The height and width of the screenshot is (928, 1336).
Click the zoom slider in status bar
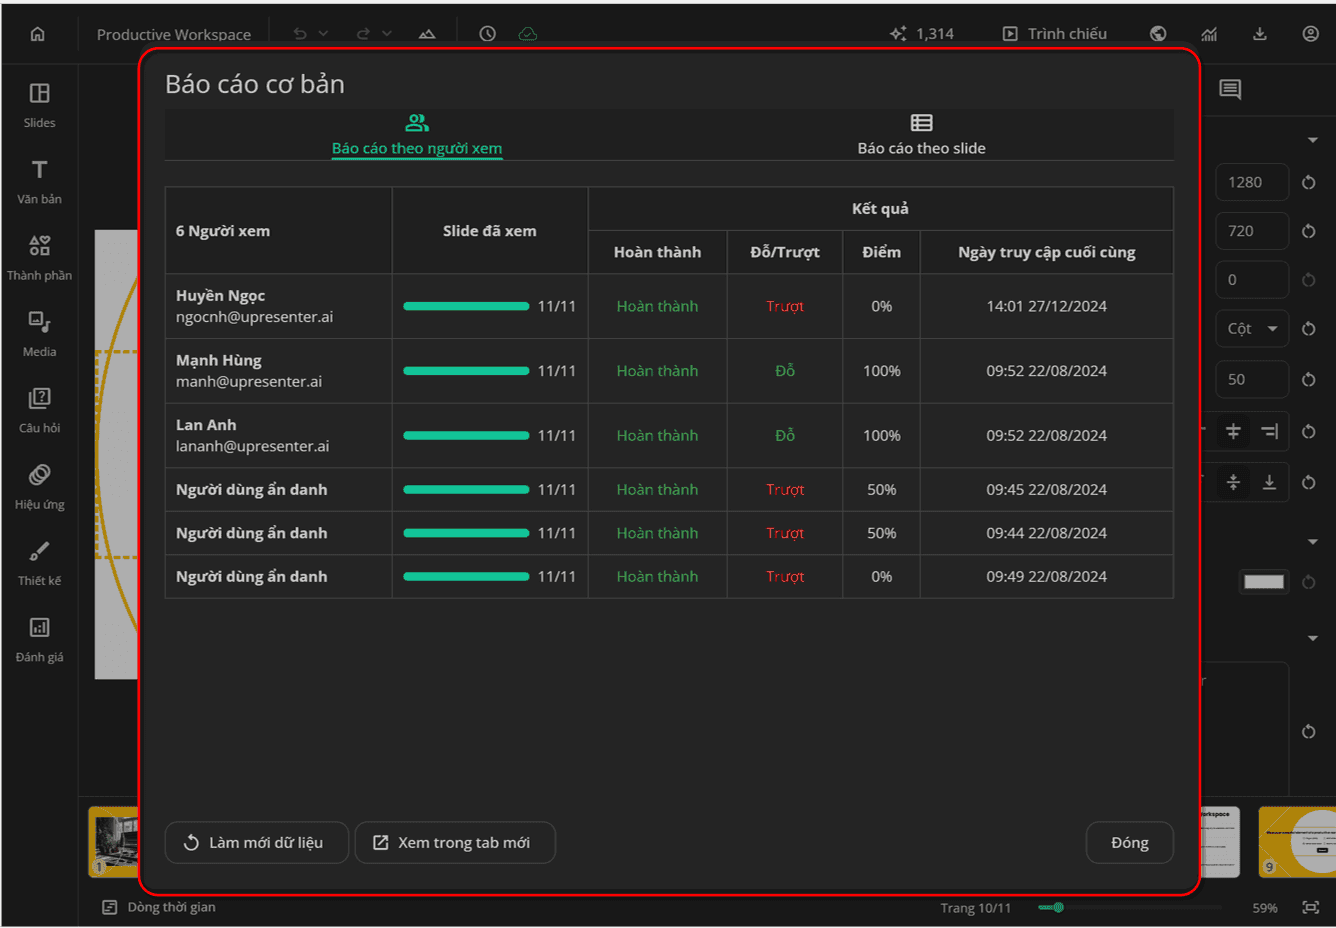pos(1129,907)
